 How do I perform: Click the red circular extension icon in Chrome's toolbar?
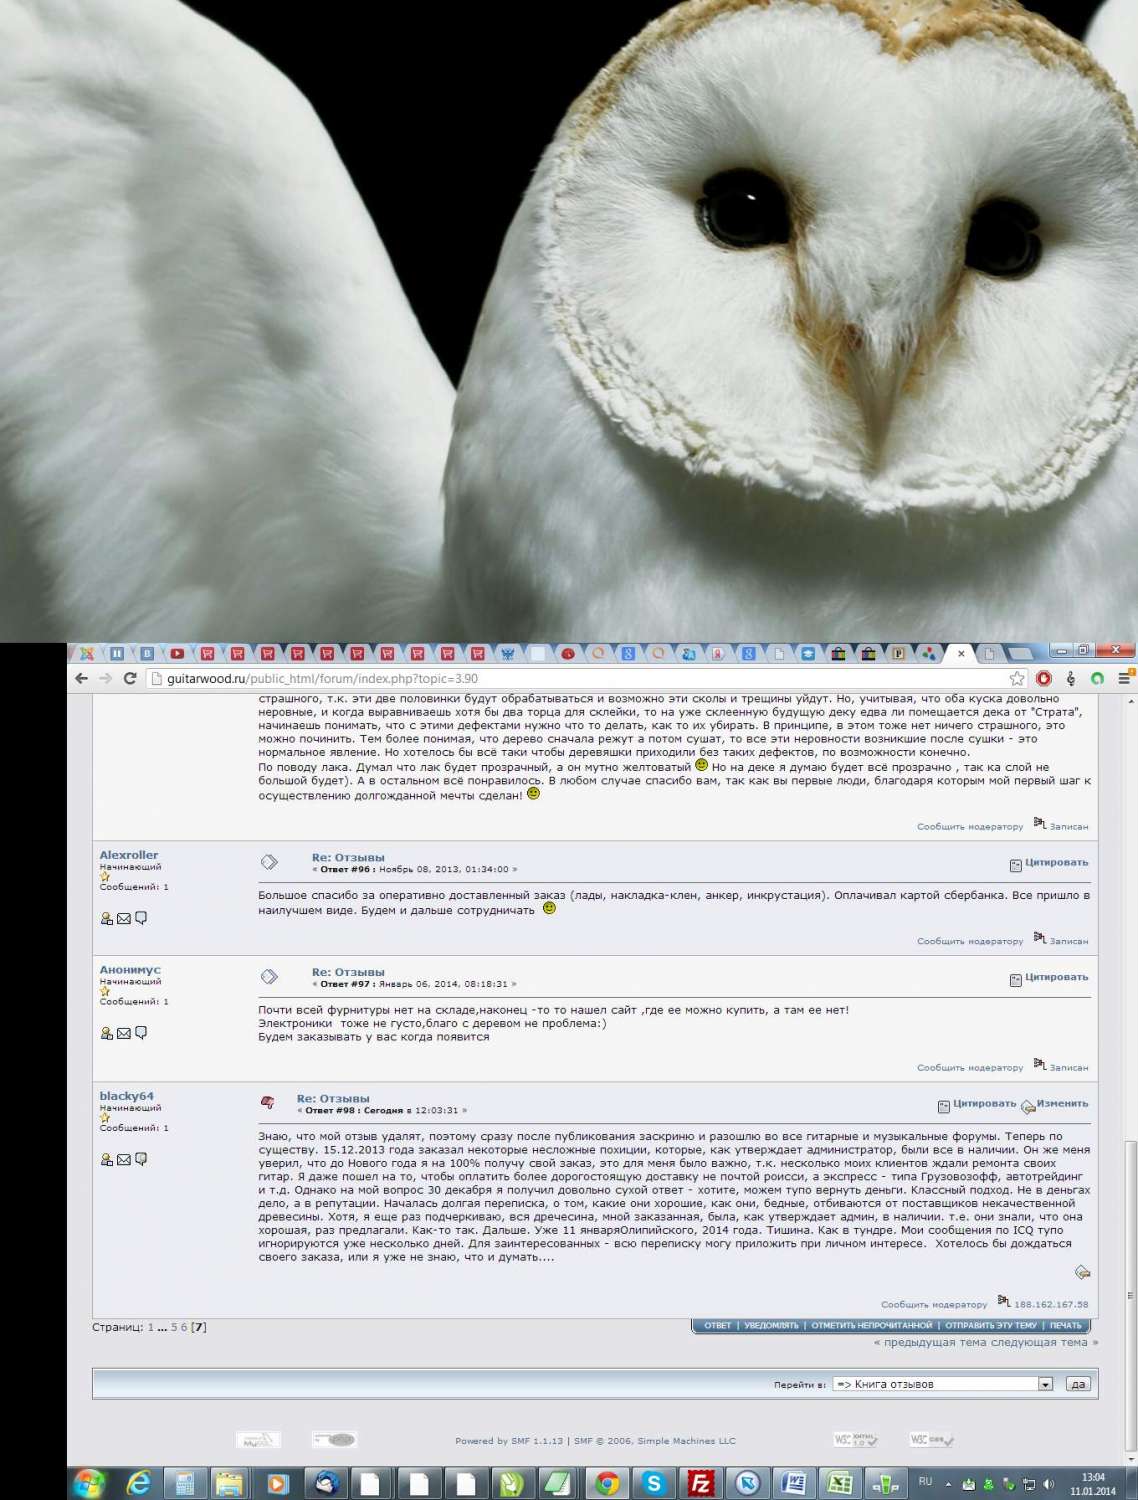[1044, 678]
